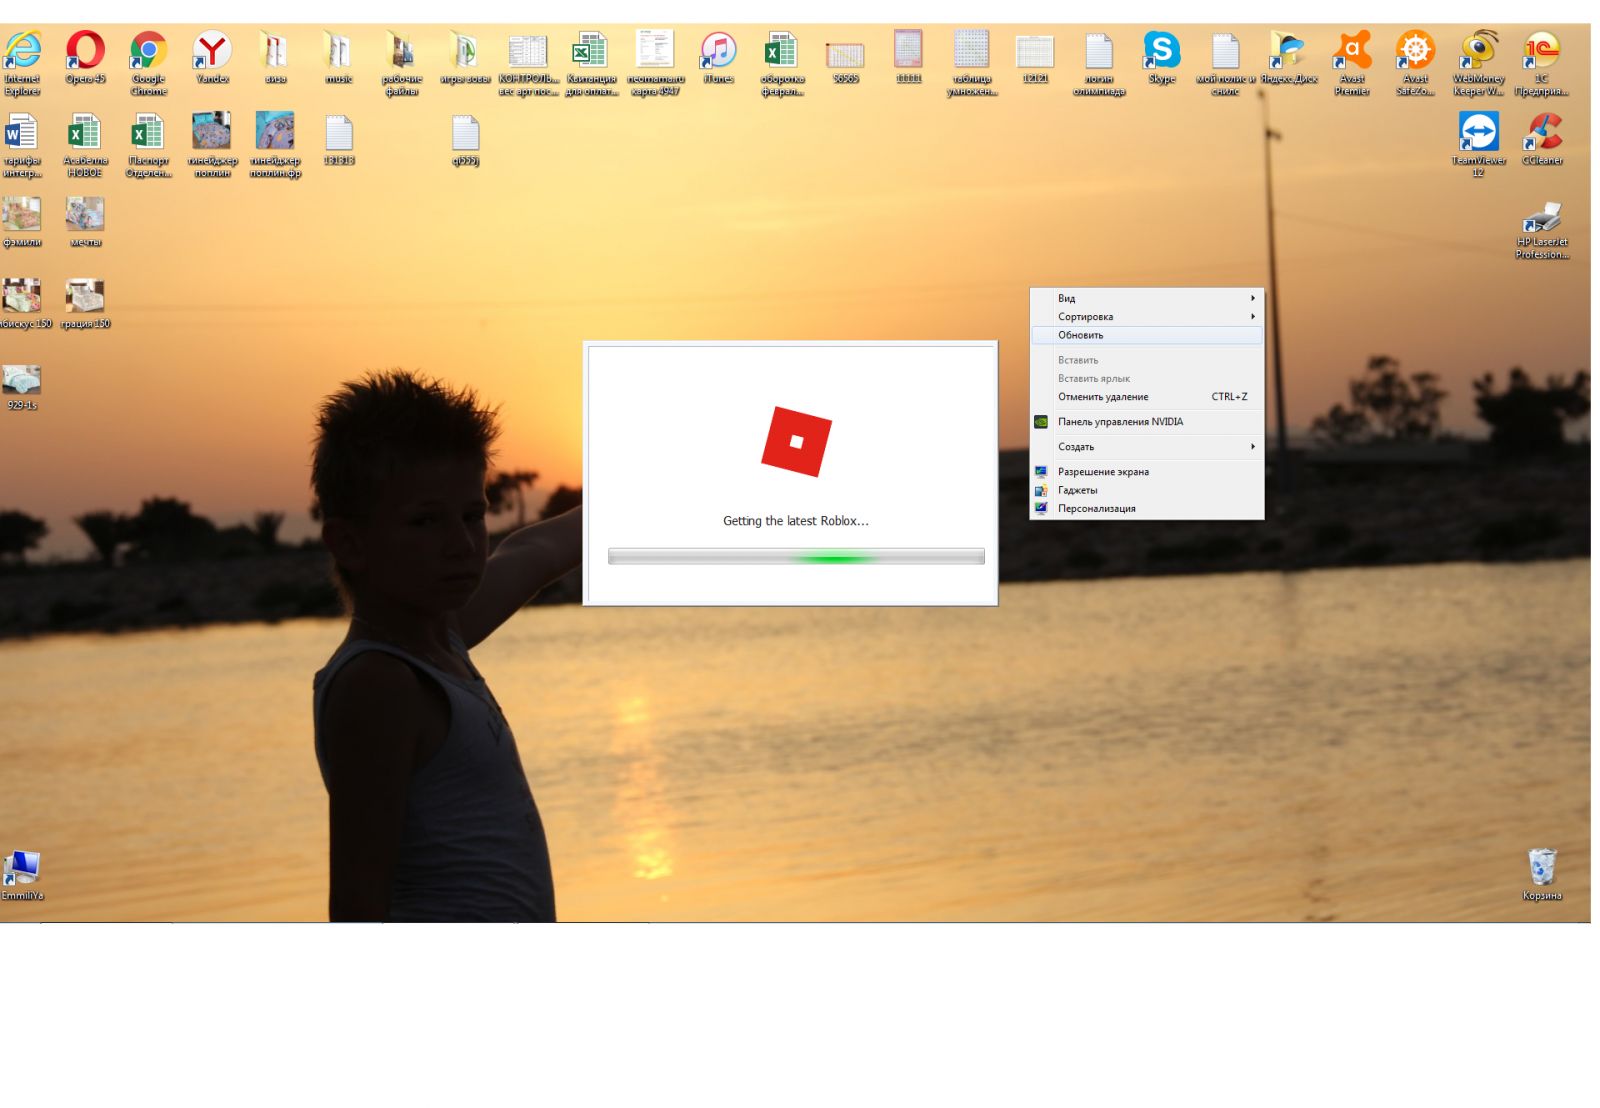Select the 'Асабелла НОВОЕ' Excel file

[85, 144]
